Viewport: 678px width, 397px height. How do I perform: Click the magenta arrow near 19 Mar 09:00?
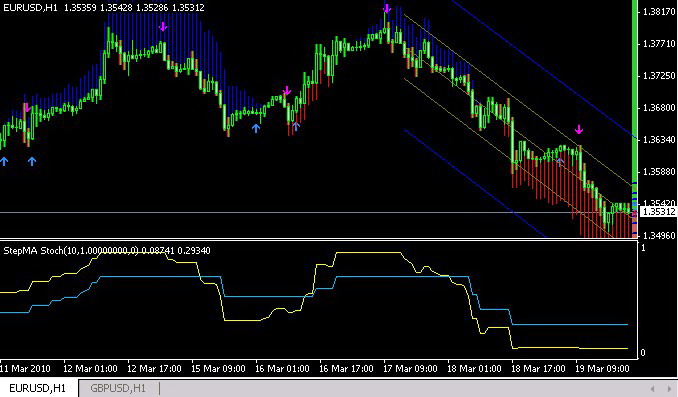579,129
